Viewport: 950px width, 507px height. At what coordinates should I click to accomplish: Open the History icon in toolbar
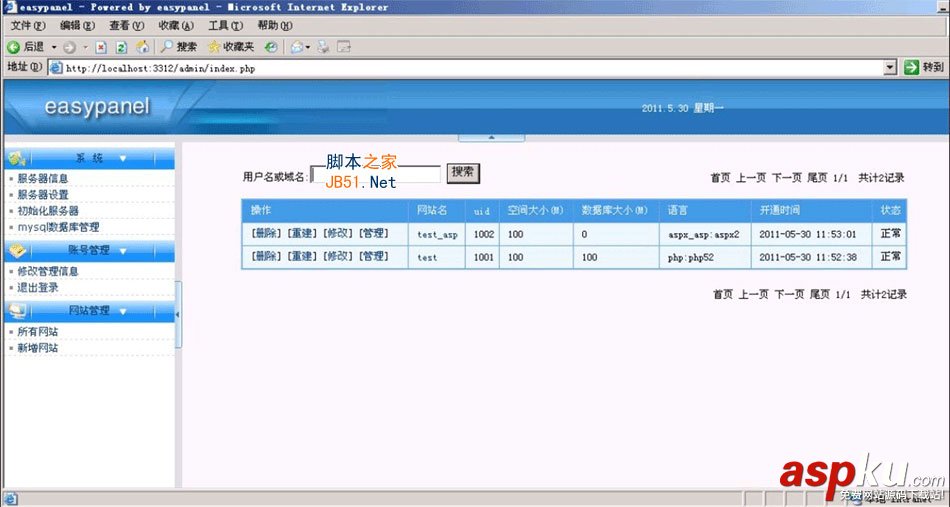tap(271, 47)
